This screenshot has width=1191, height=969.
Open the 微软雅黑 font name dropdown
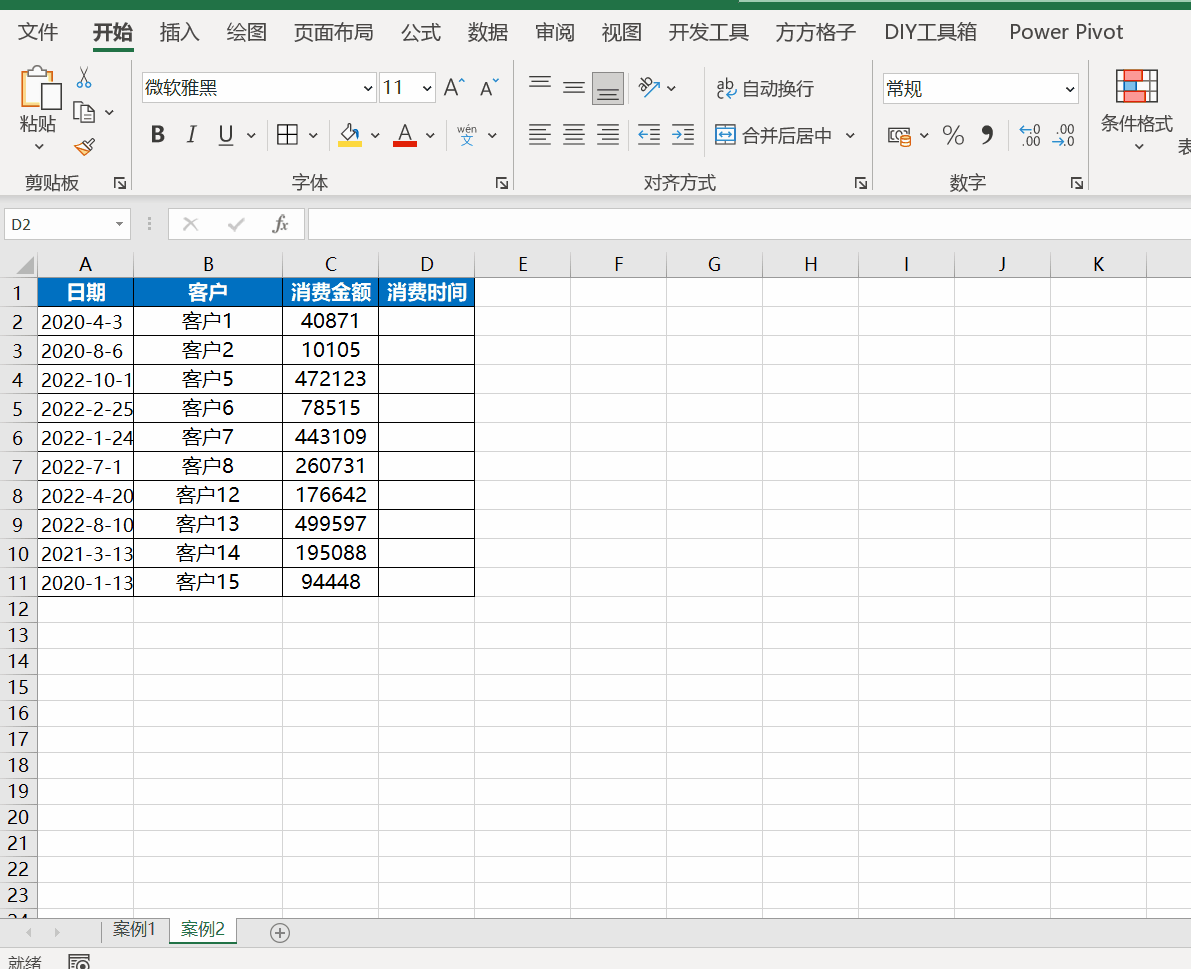pos(368,89)
